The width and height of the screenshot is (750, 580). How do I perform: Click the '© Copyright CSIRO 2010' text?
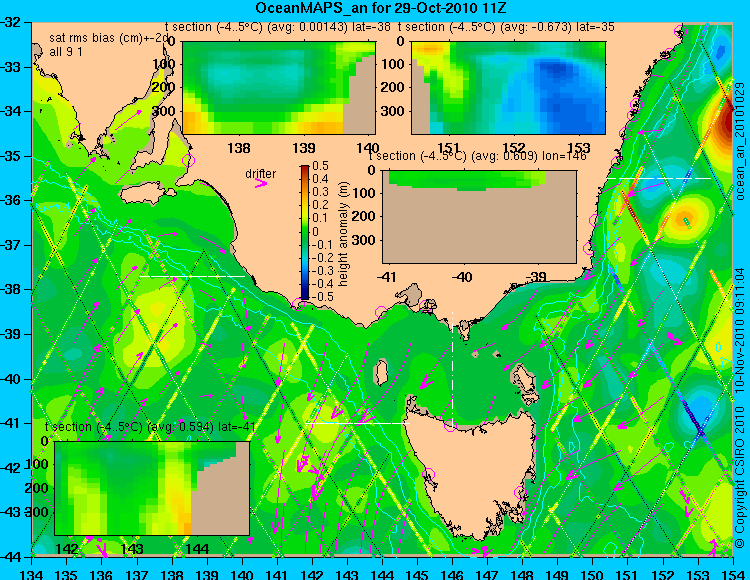click(740, 478)
